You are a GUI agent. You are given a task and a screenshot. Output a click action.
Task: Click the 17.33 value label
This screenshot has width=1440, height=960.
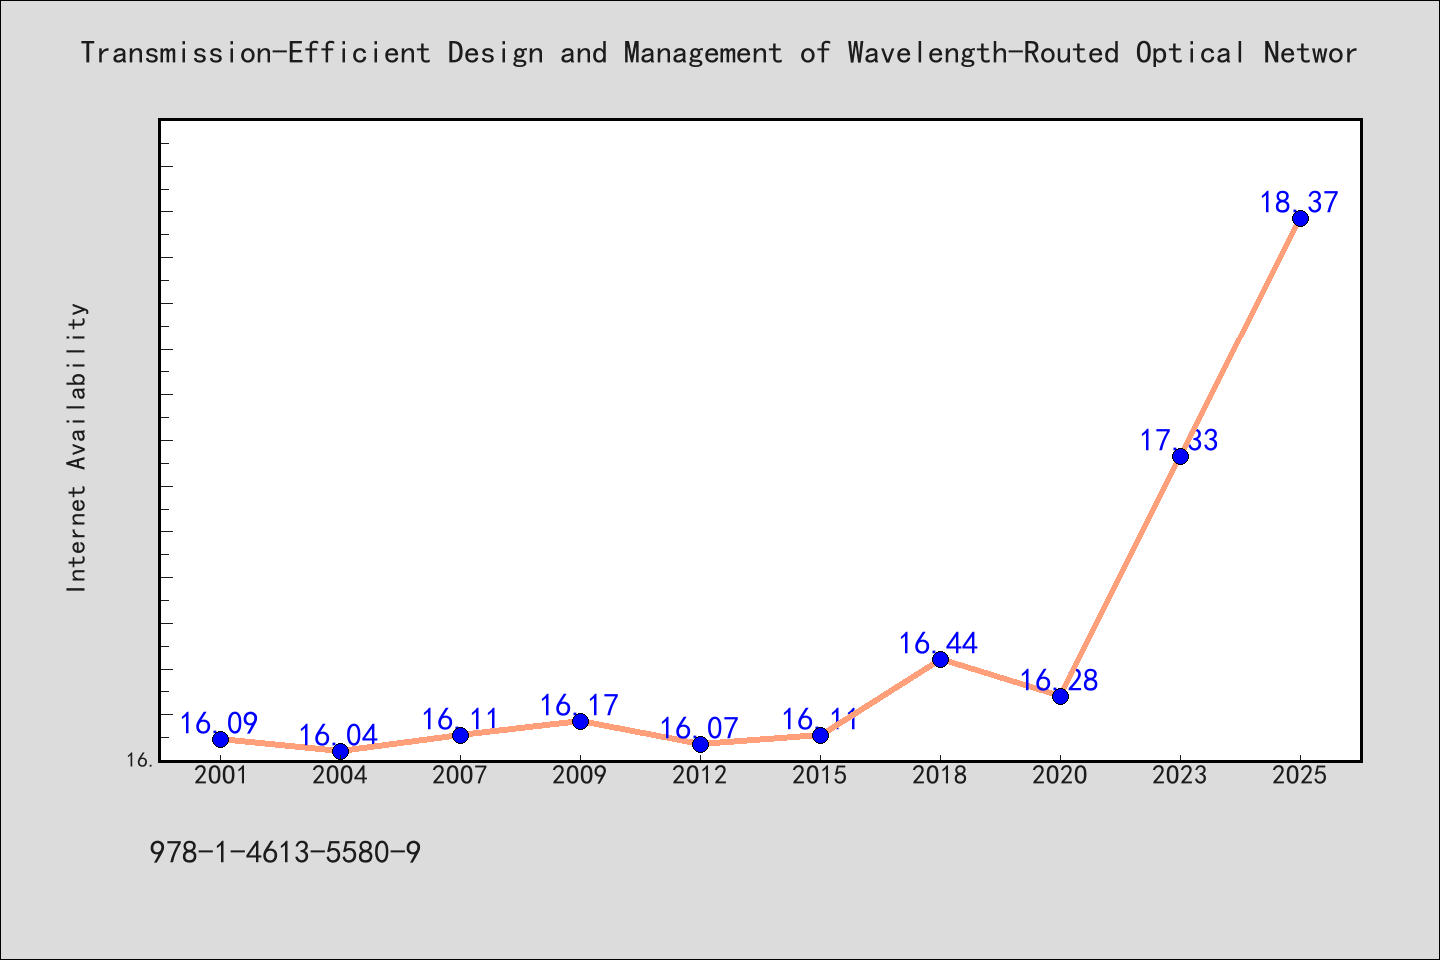click(1179, 441)
